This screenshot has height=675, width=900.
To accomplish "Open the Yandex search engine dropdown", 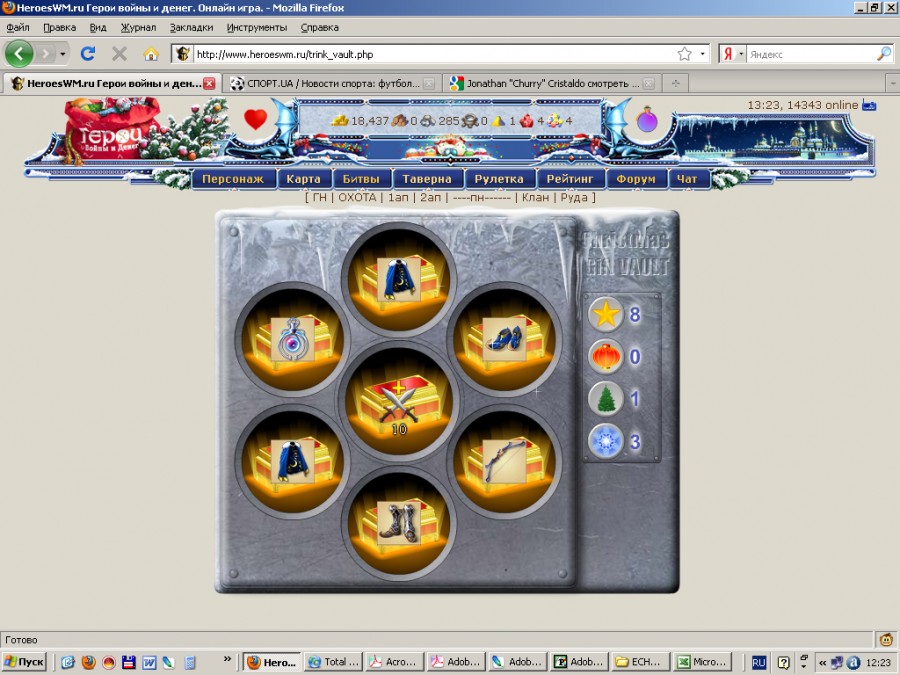I will click(x=741, y=54).
